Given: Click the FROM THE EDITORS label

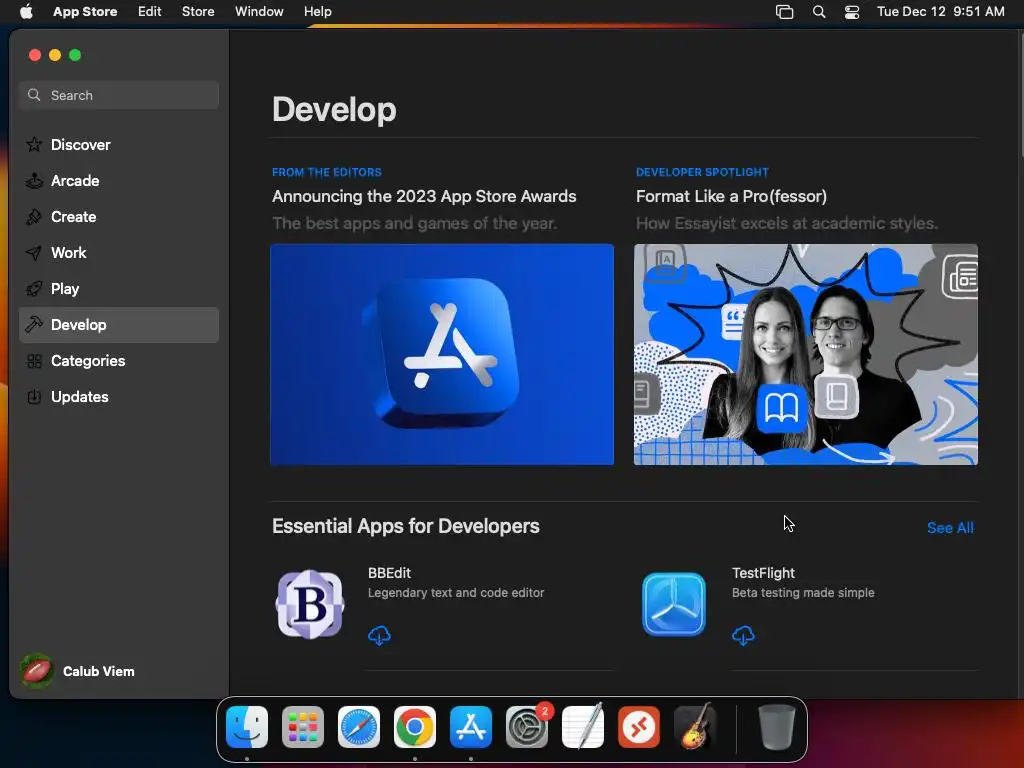Looking at the screenshot, I should [x=327, y=172].
